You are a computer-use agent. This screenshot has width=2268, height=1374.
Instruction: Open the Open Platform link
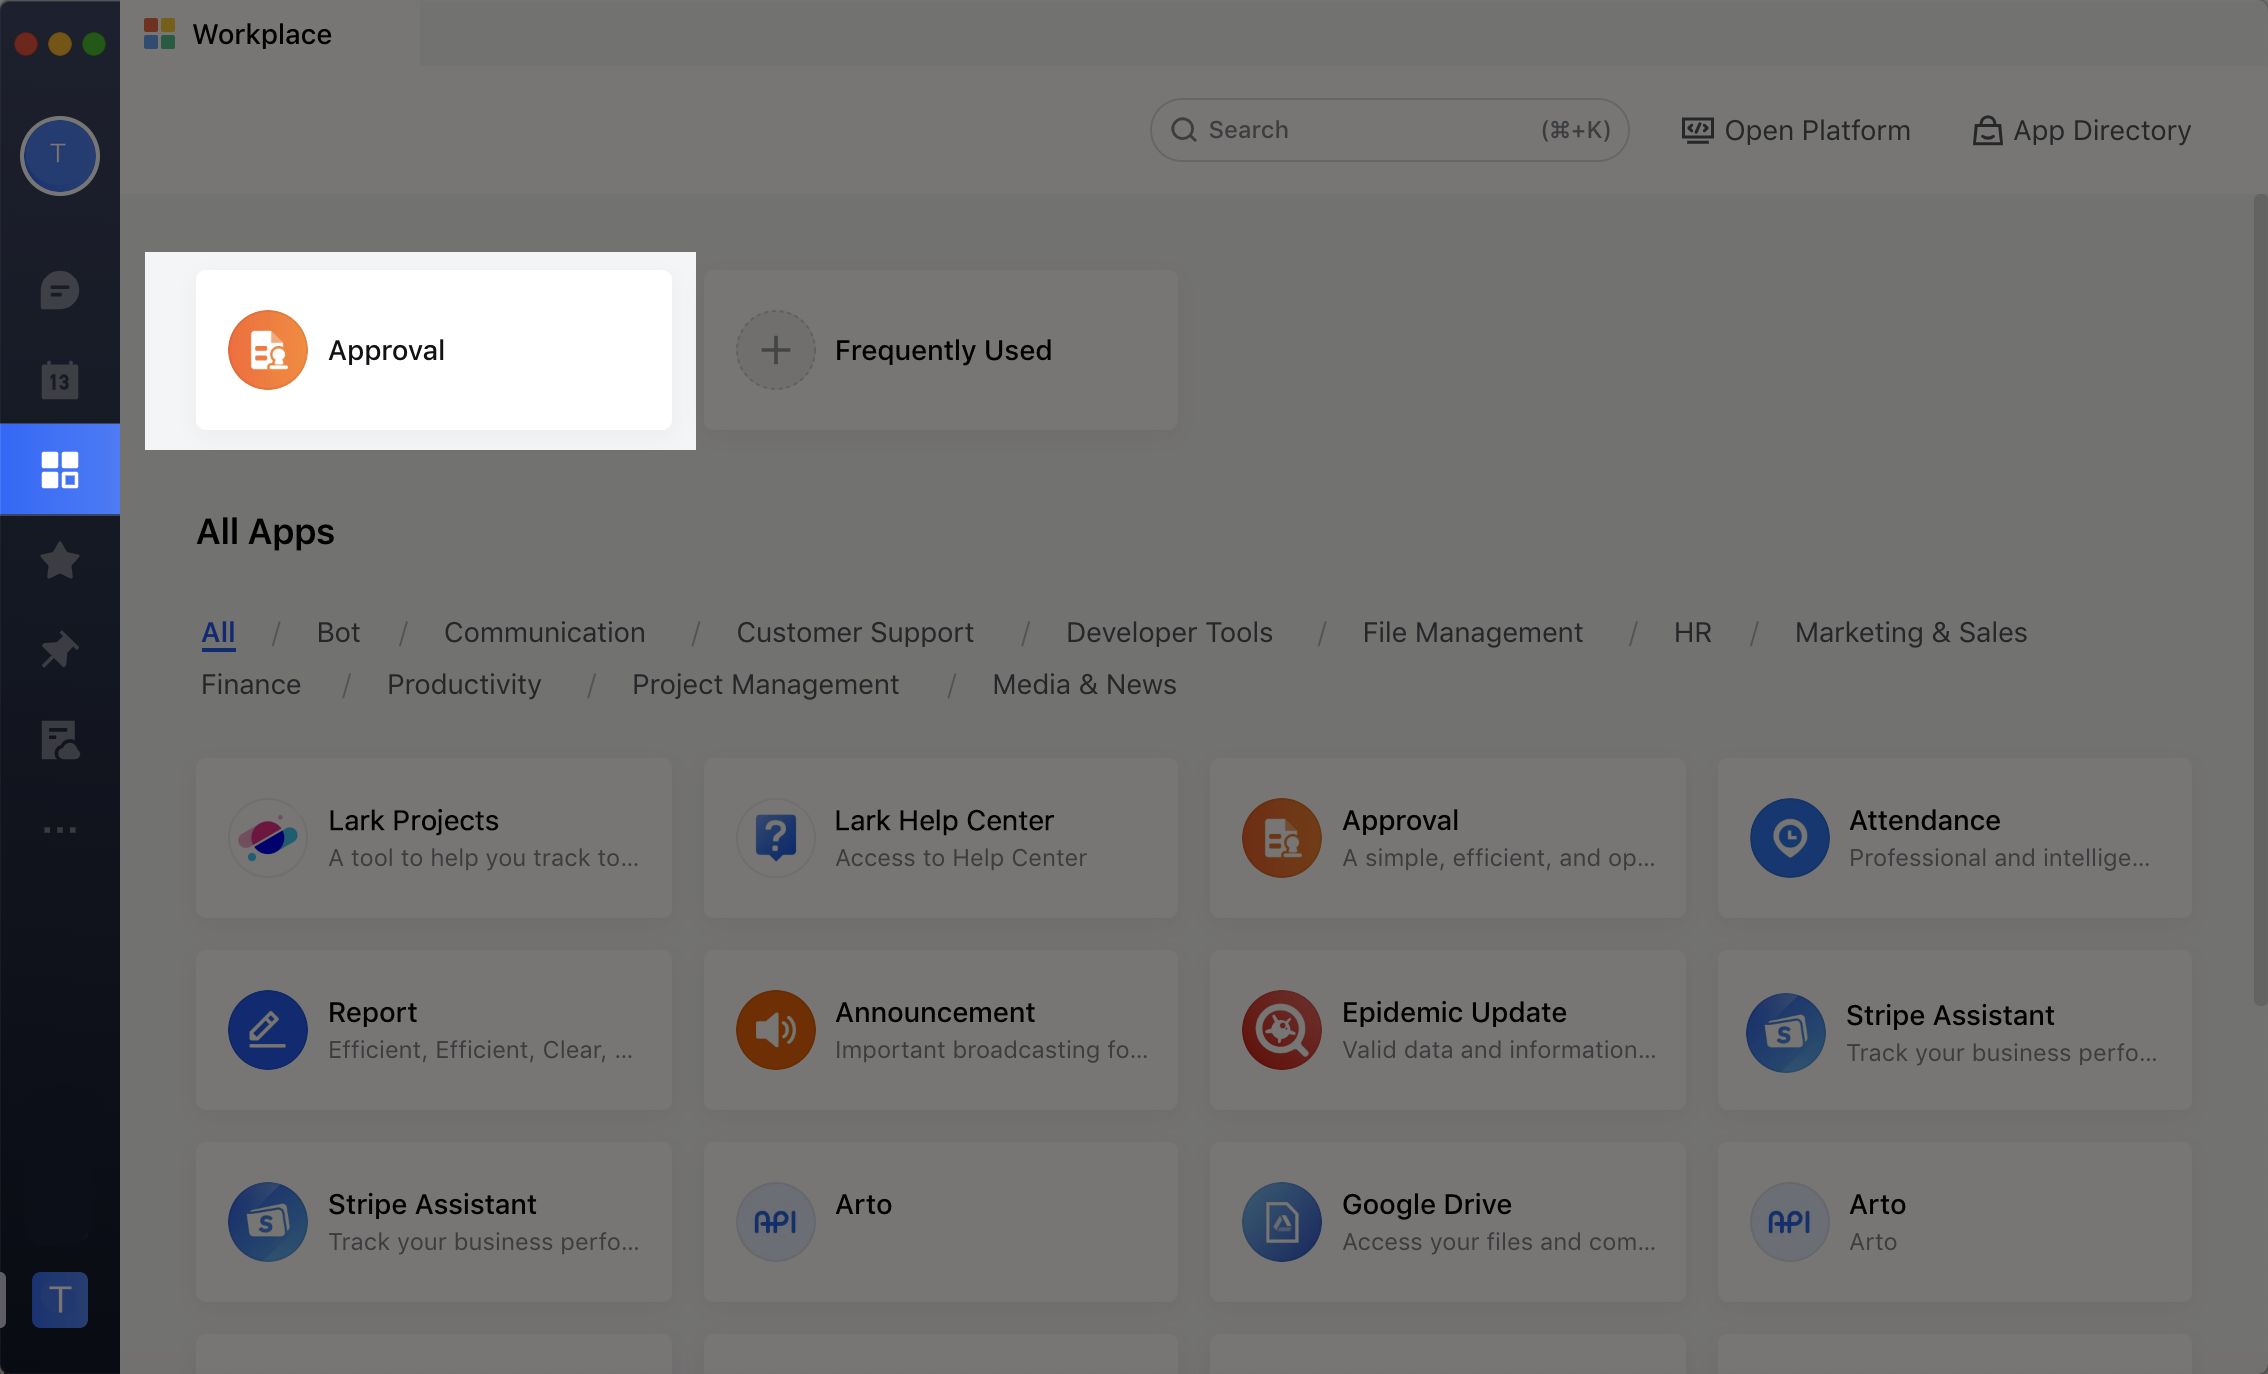[x=1796, y=130]
